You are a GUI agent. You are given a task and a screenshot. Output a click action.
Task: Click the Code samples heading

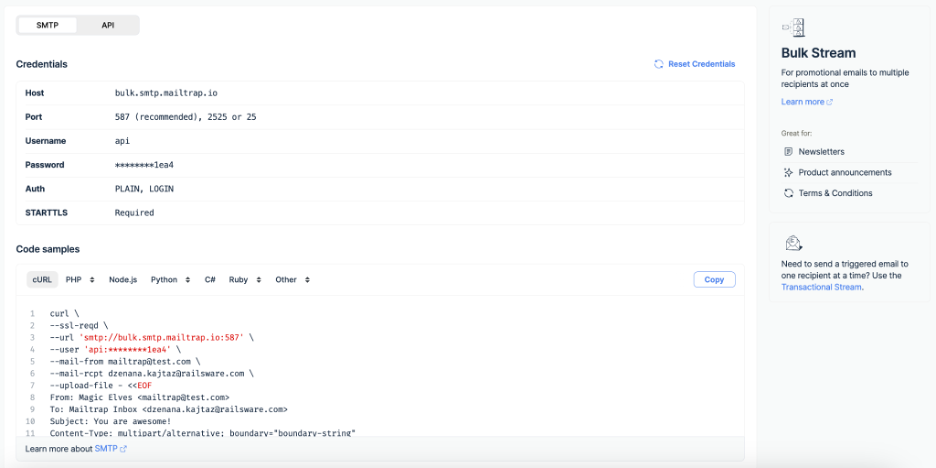point(48,249)
